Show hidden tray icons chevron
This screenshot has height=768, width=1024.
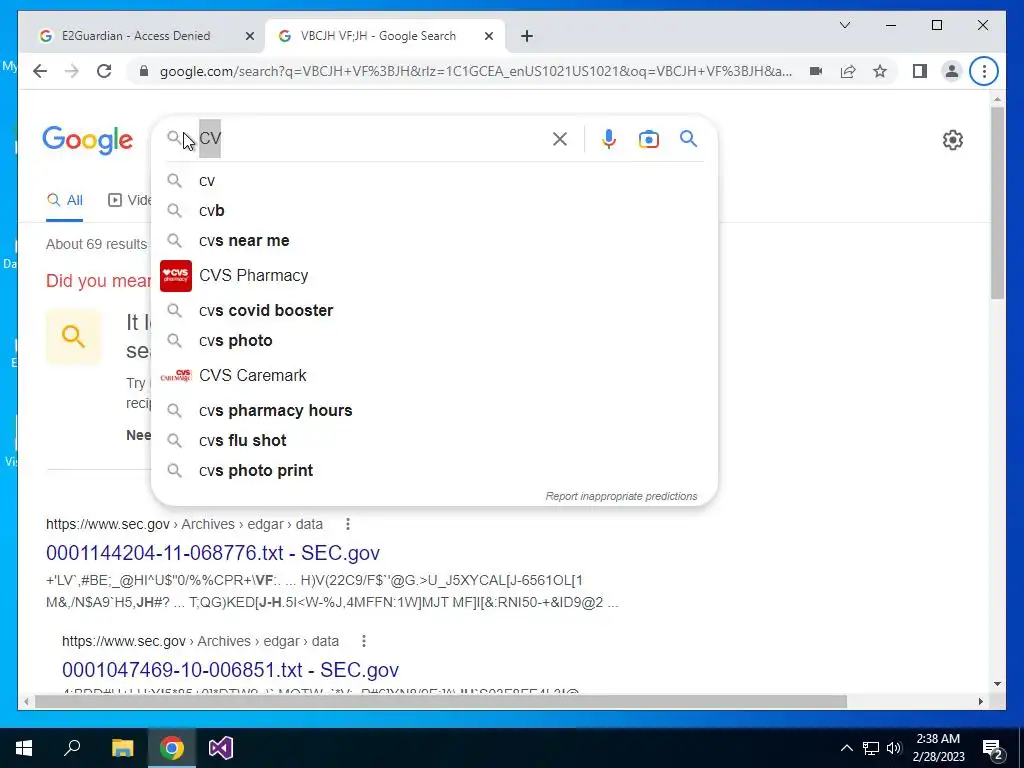(846, 748)
